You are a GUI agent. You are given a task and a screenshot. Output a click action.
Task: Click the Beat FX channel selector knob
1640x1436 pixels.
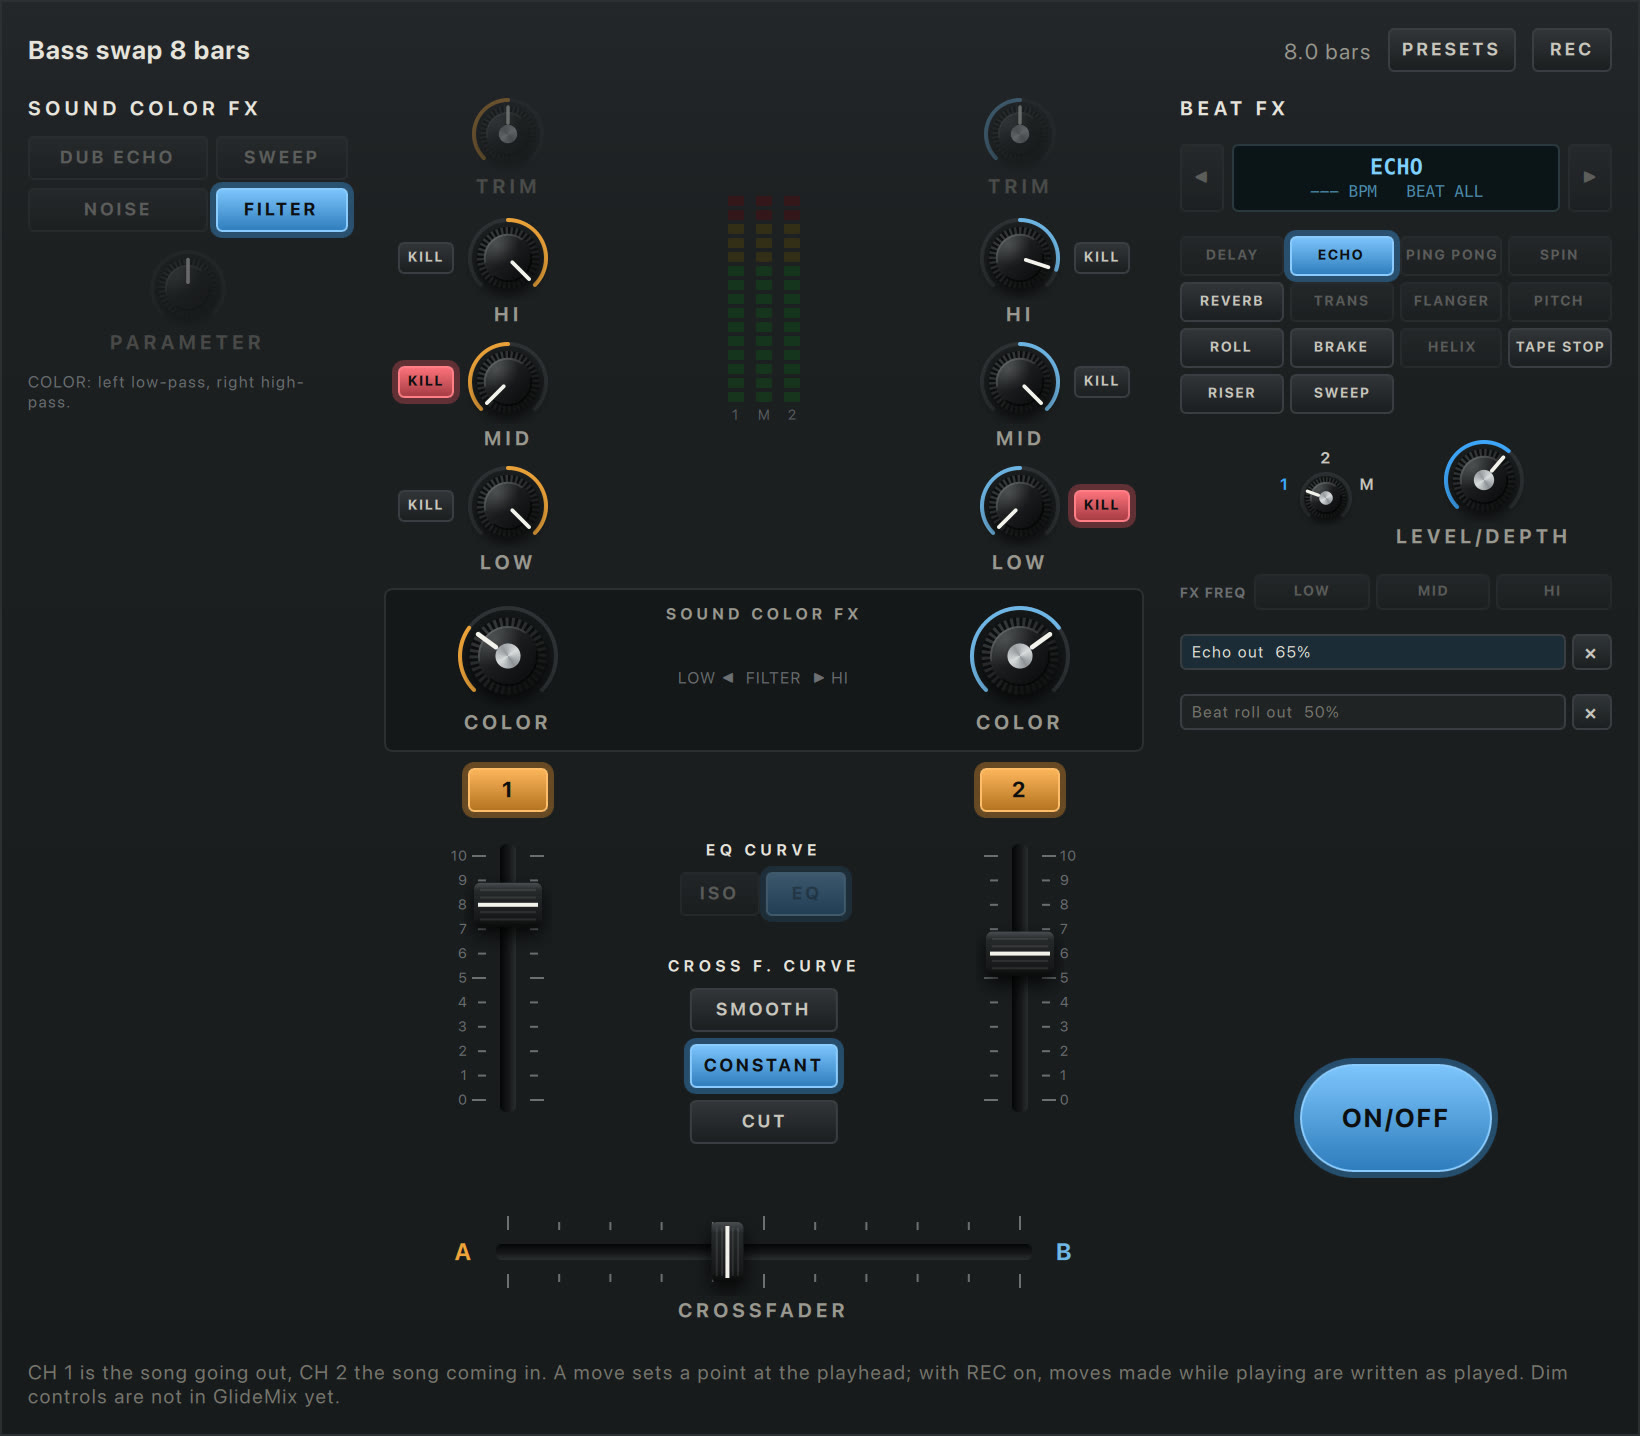(1325, 496)
